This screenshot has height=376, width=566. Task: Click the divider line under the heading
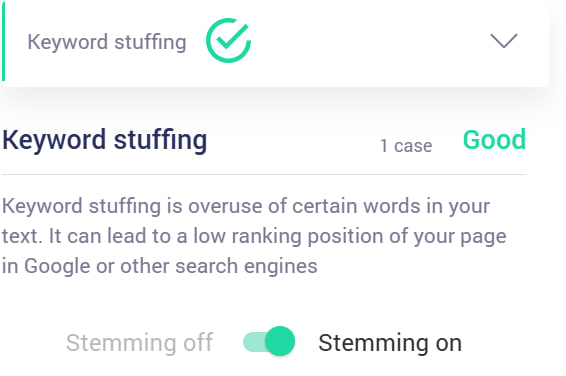pos(265,174)
